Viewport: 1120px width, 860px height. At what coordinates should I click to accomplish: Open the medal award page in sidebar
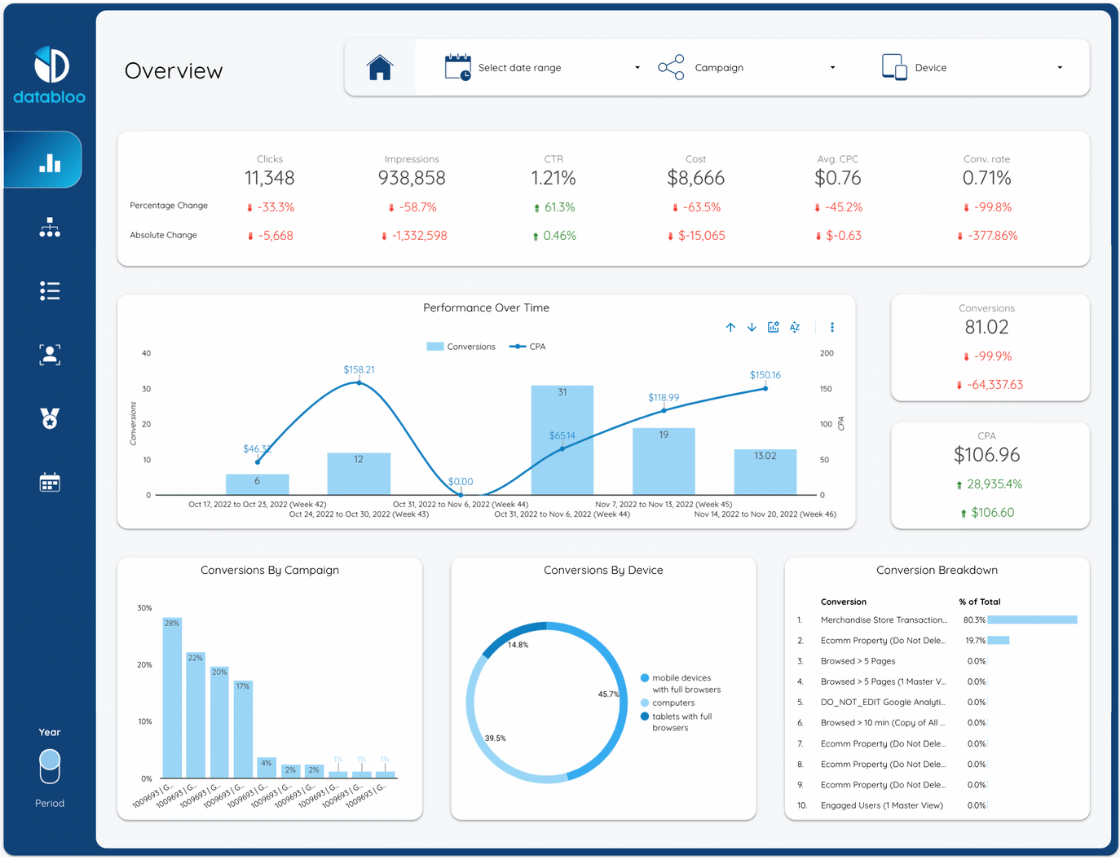point(49,418)
